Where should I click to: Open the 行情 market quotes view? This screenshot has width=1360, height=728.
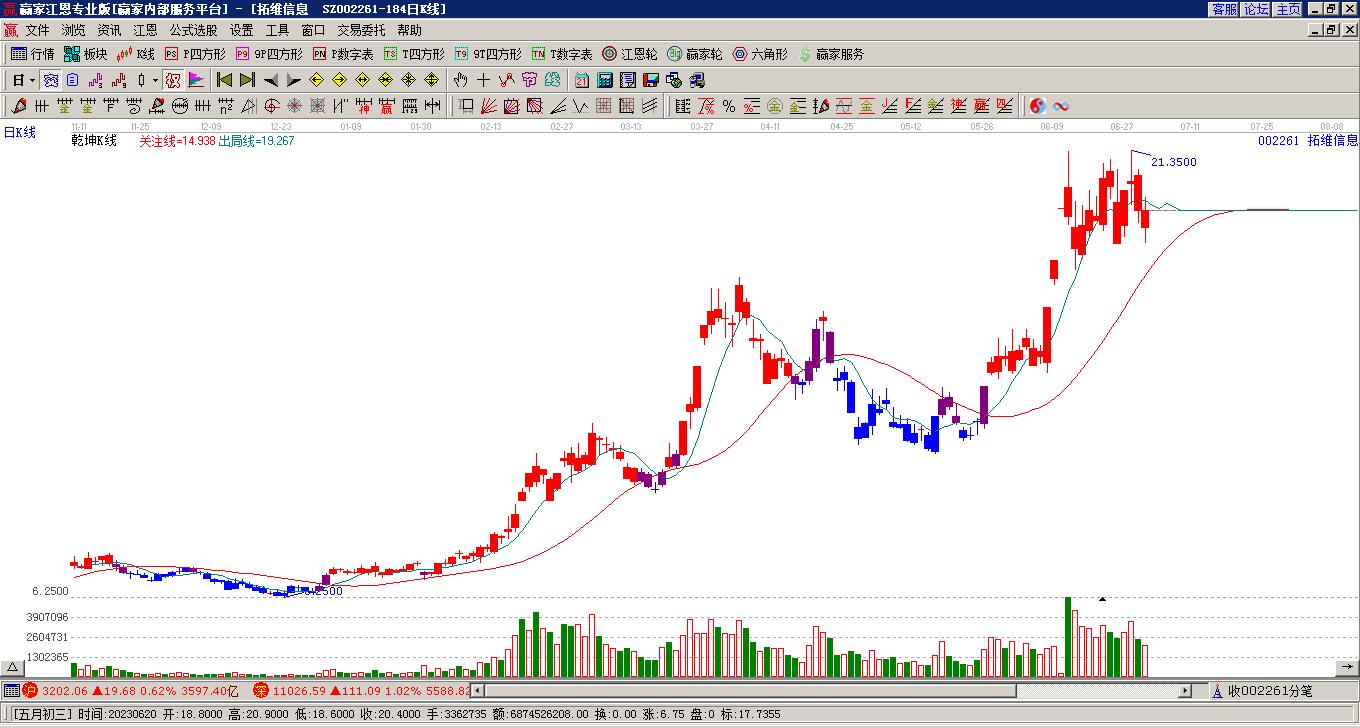[33, 54]
